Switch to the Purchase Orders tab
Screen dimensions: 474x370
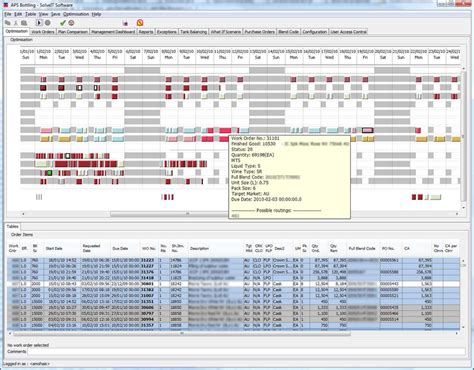[x=259, y=32]
